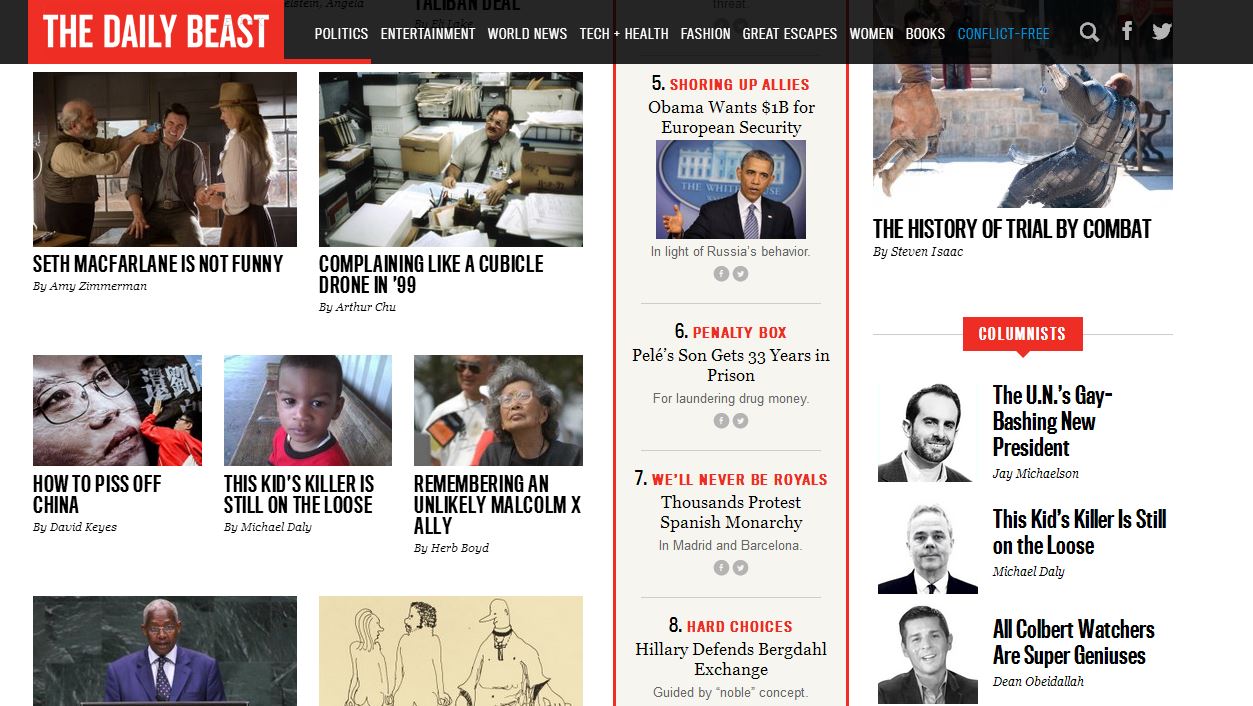The height and width of the screenshot is (706, 1253).
Task: Open the Great Escapes section
Action: 790,33
